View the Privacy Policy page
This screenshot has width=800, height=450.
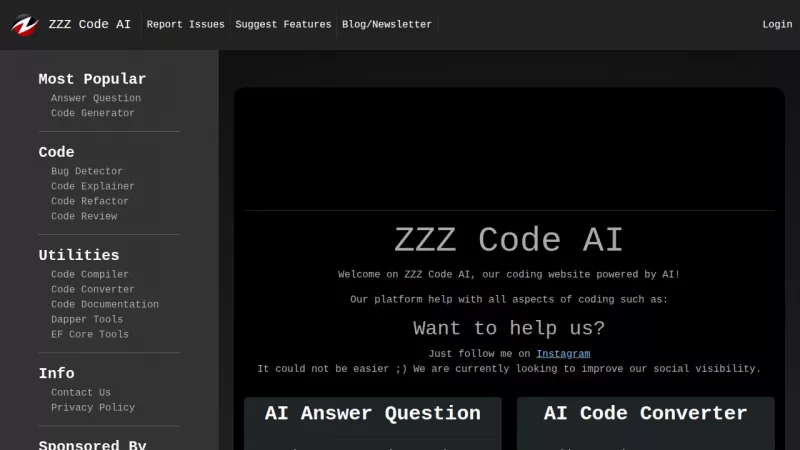coord(93,408)
